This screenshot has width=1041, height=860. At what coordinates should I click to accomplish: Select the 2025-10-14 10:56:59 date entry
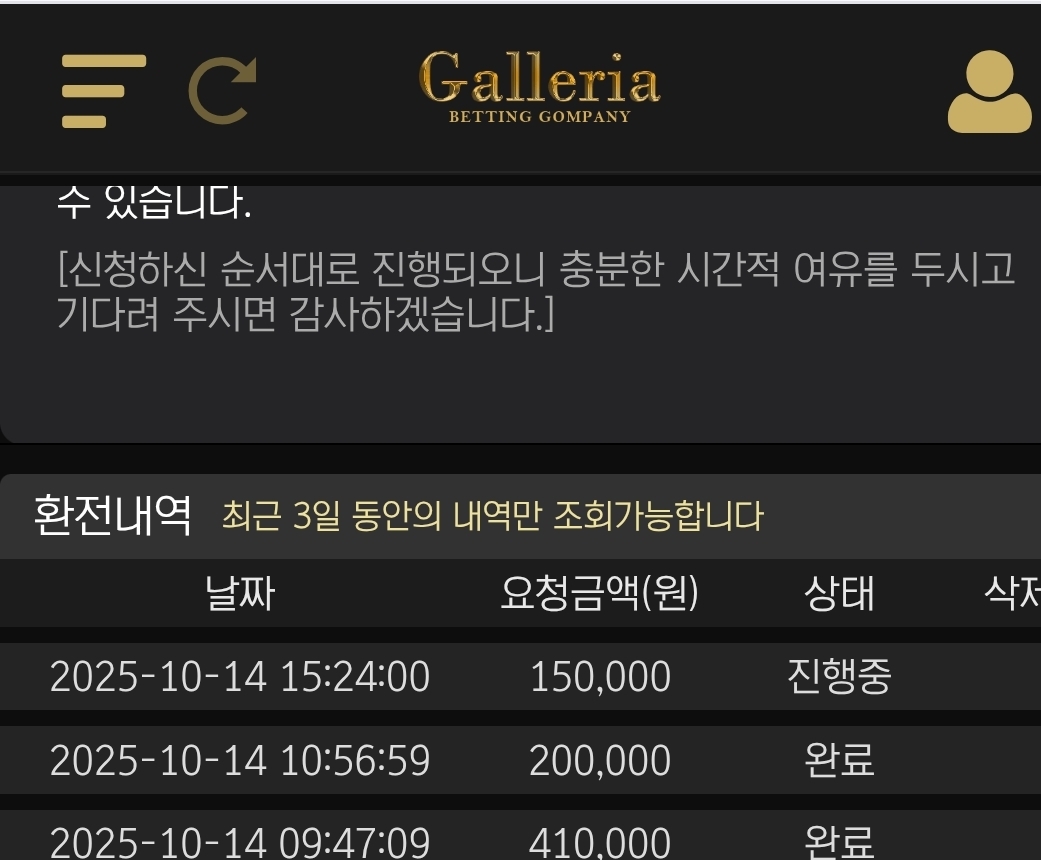tap(239, 761)
